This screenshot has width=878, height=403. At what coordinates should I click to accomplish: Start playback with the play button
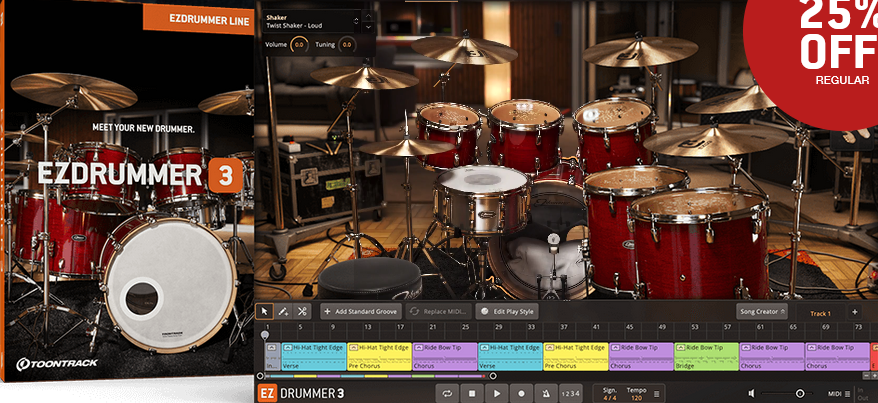[496, 393]
